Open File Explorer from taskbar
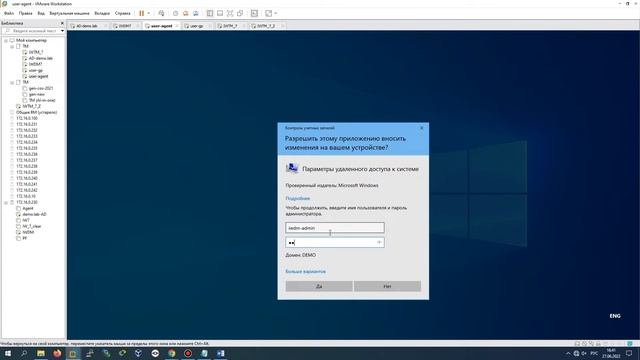The image size is (640, 360). coord(41,353)
